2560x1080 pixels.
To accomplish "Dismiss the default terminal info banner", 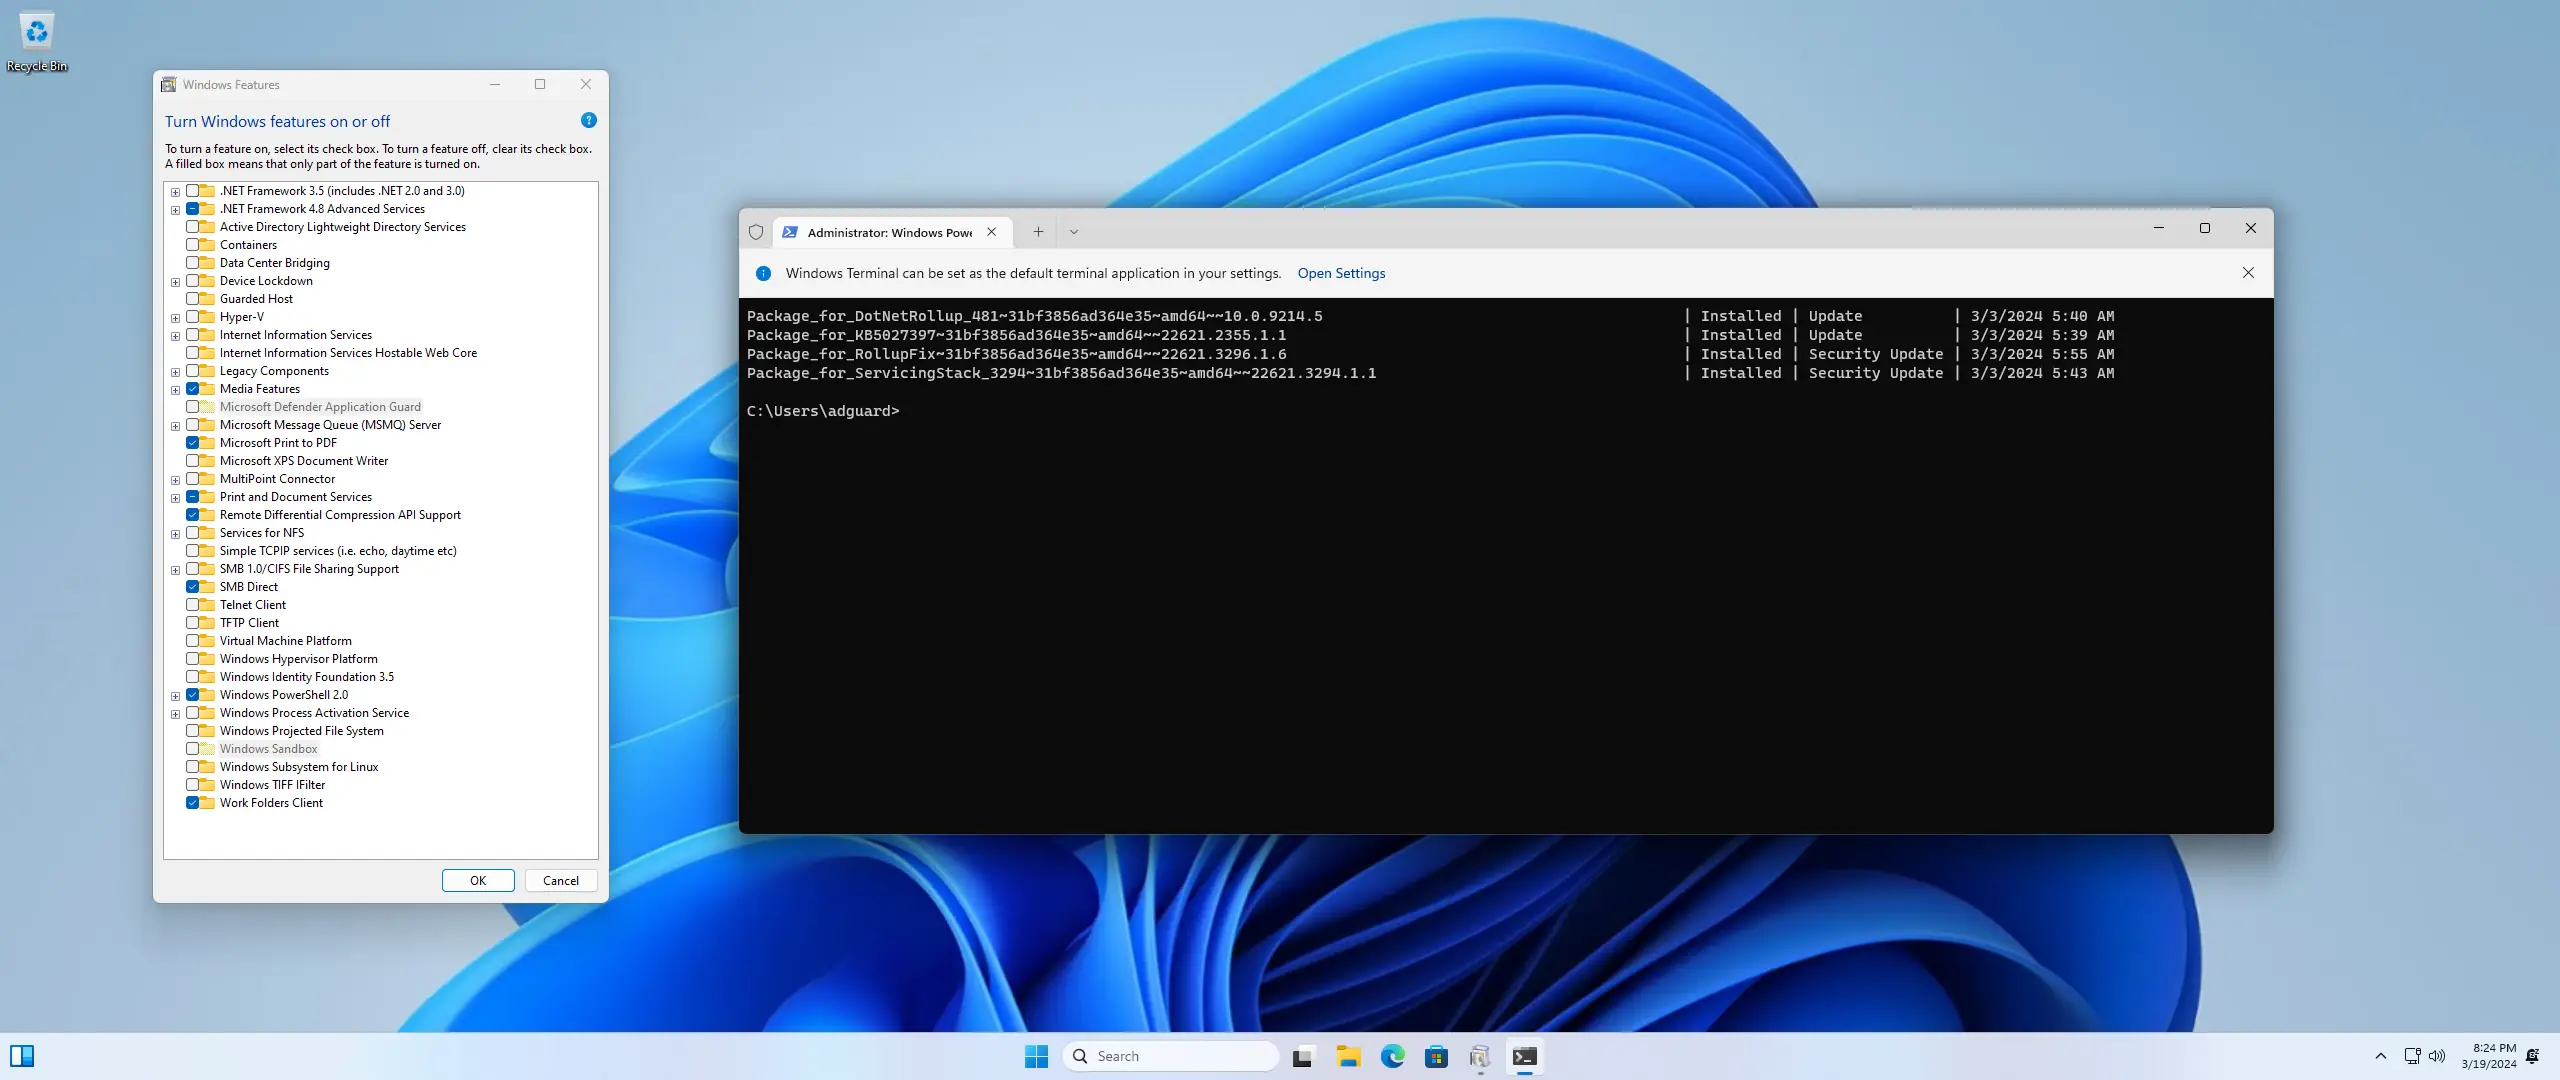I will pos(2248,273).
